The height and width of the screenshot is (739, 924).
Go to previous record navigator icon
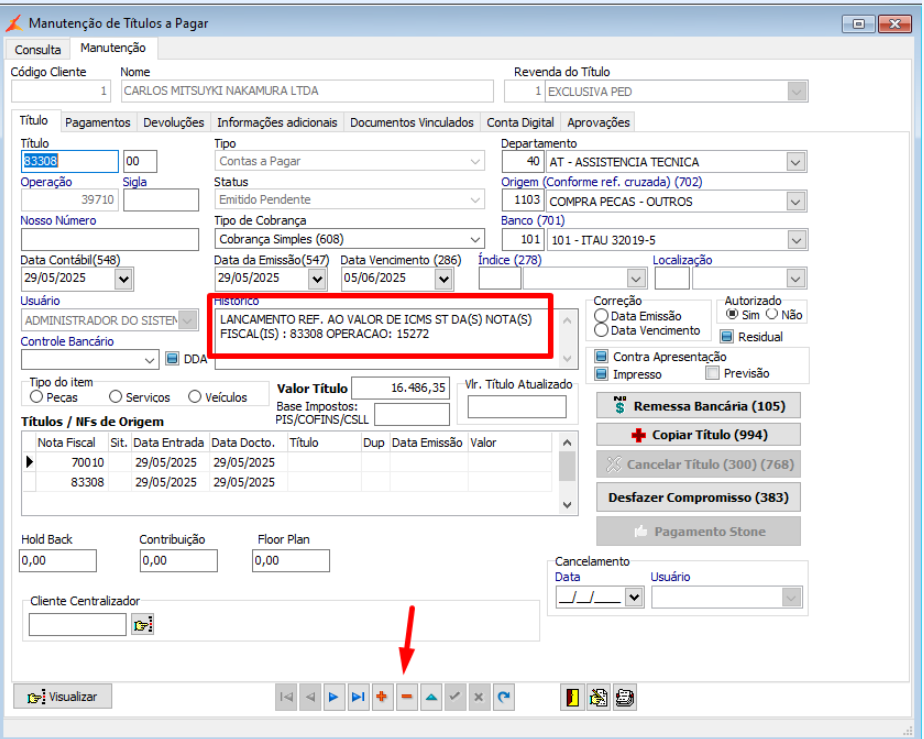[x=310, y=697]
